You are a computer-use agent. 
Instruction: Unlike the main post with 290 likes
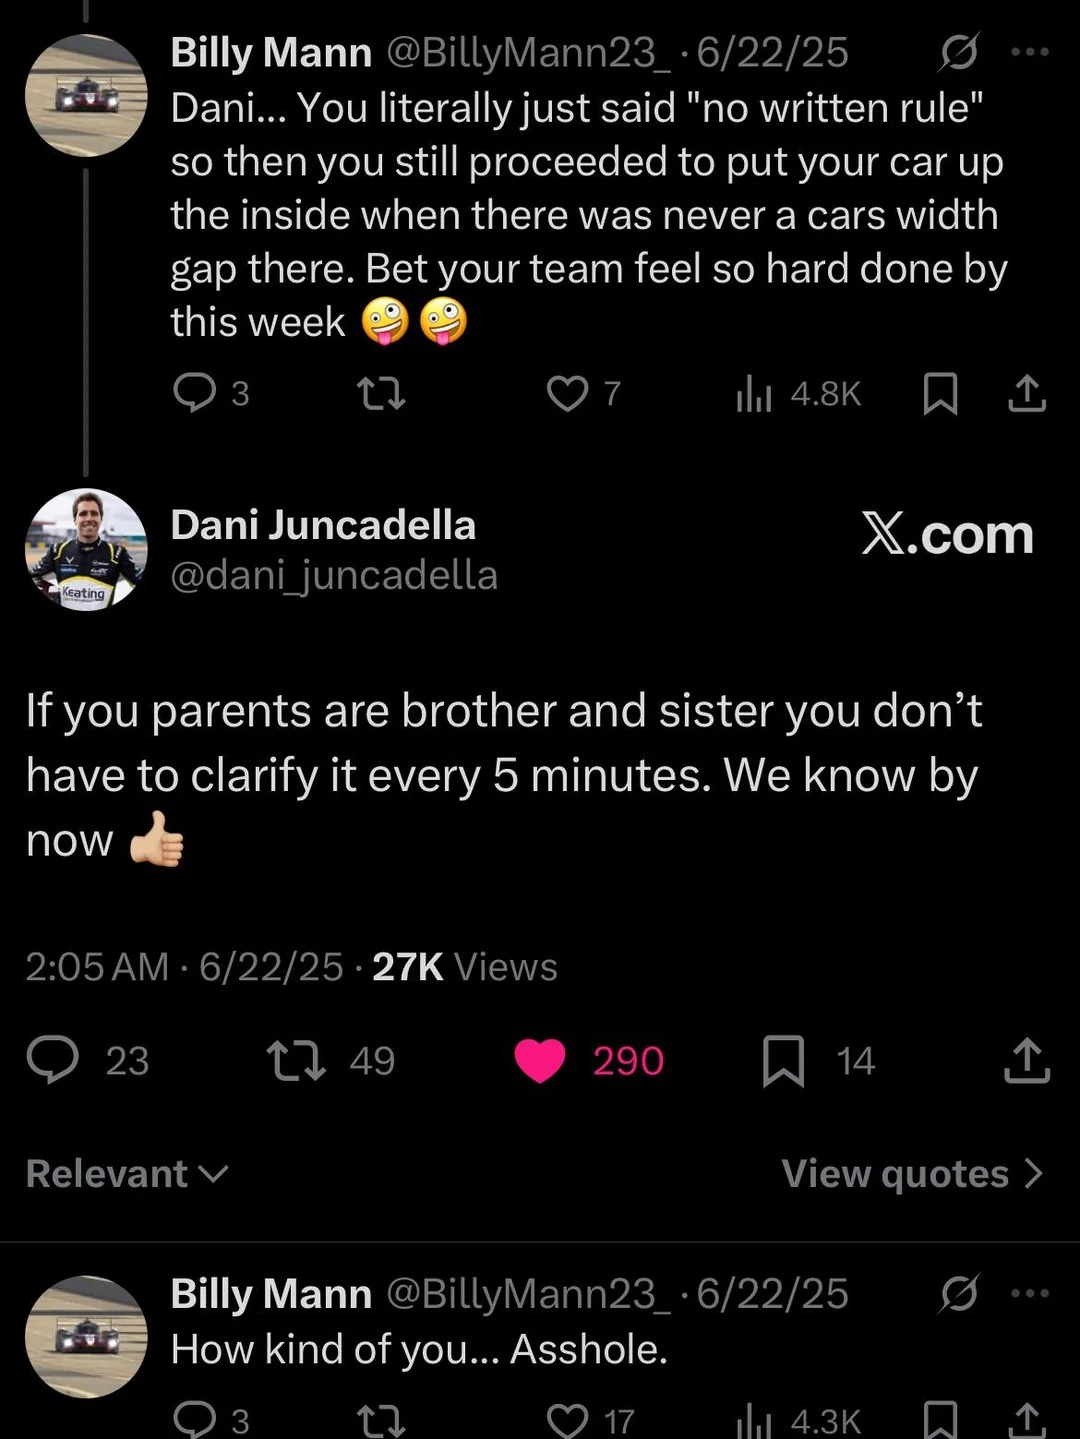540,1060
